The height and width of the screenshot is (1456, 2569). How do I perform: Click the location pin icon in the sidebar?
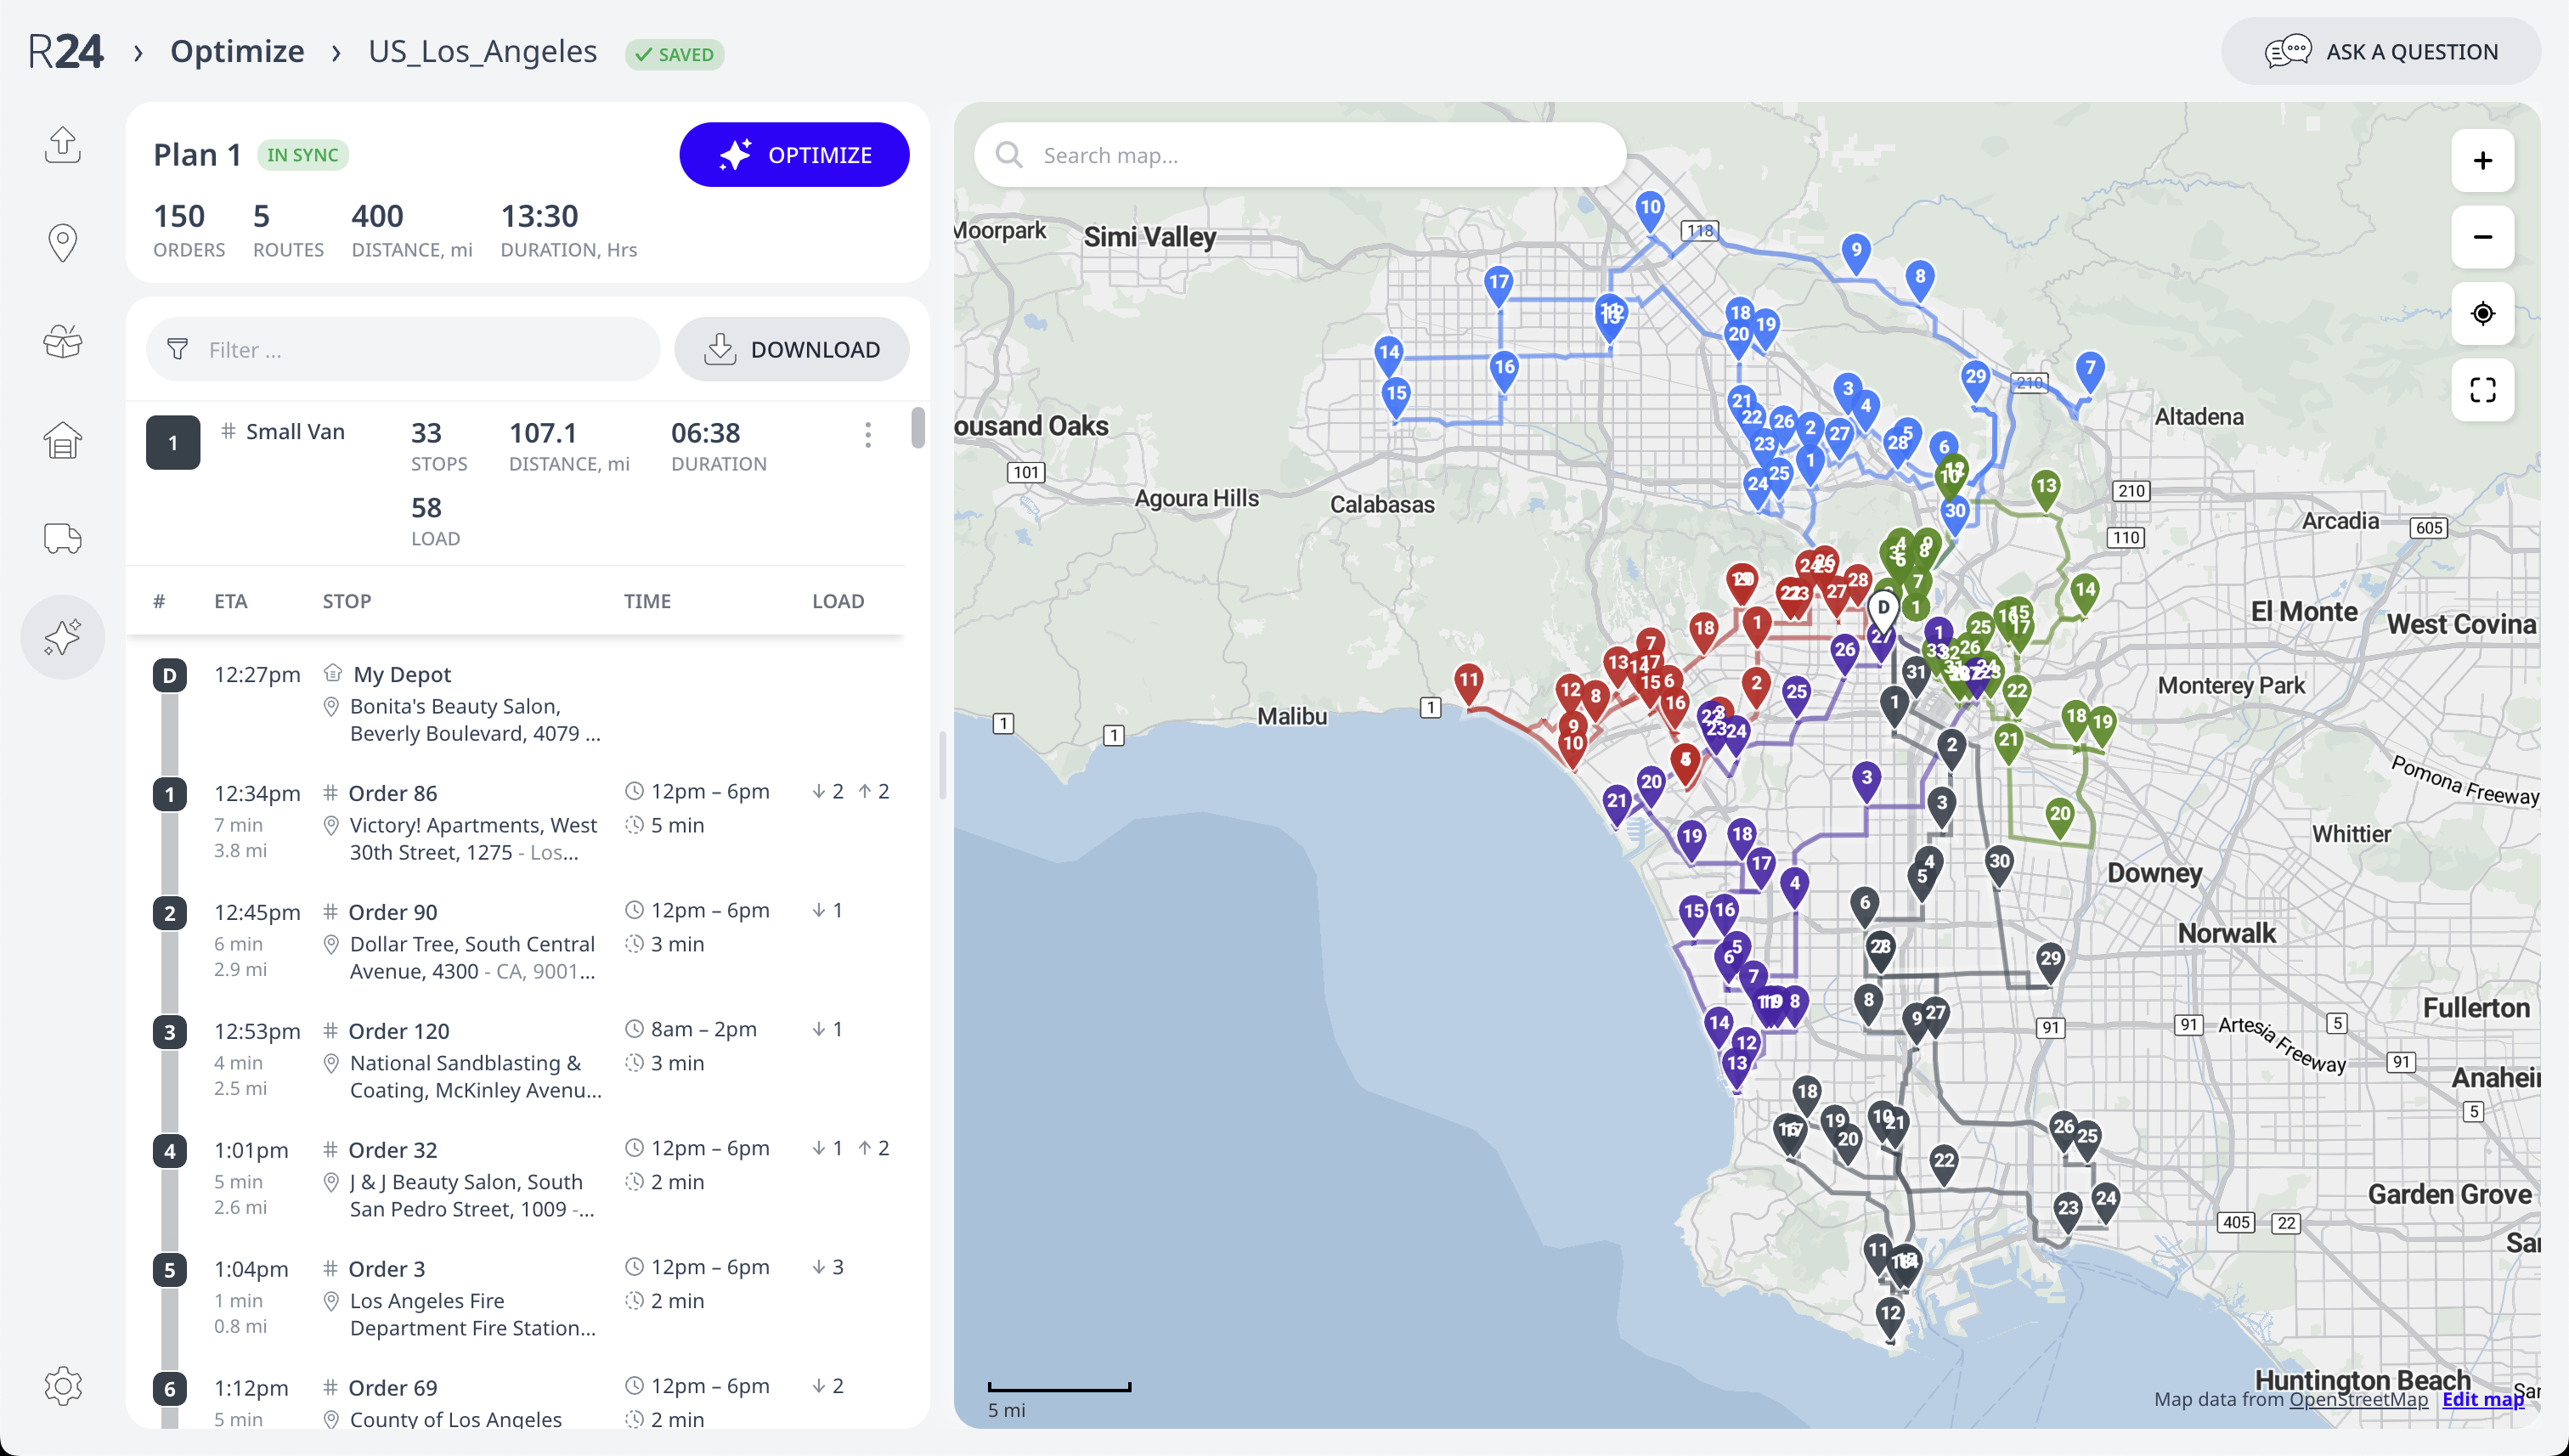[x=62, y=242]
